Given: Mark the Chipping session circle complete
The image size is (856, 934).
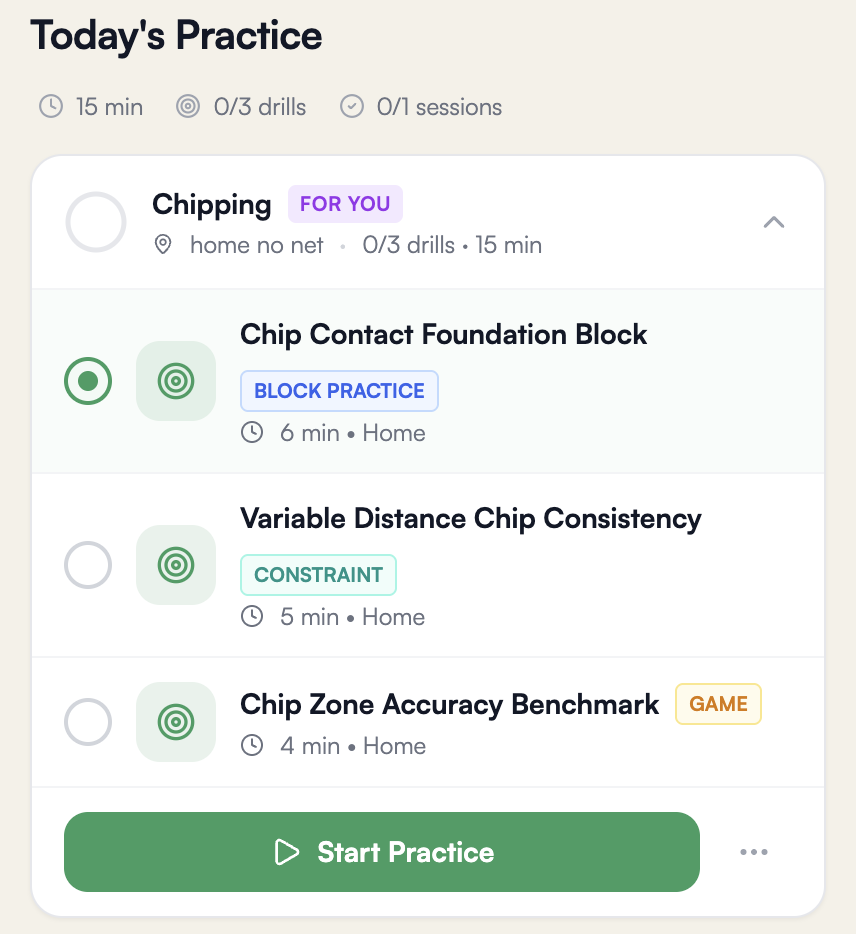Looking at the screenshot, I should coord(96,222).
